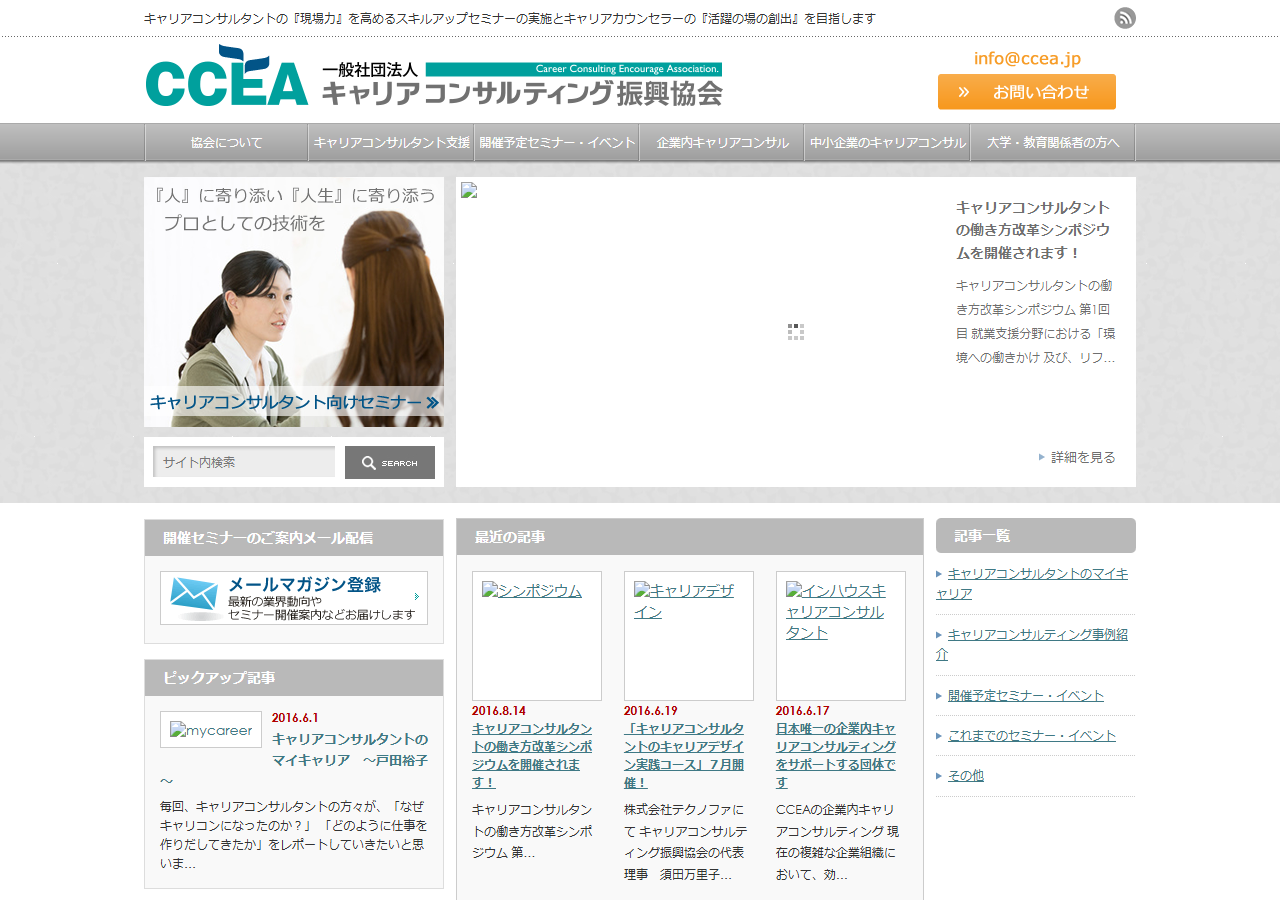Viewport: 1280px width, 900px height.
Task: Open the 中小企業のキャリアコンサル menu
Action: (x=888, y=142)
